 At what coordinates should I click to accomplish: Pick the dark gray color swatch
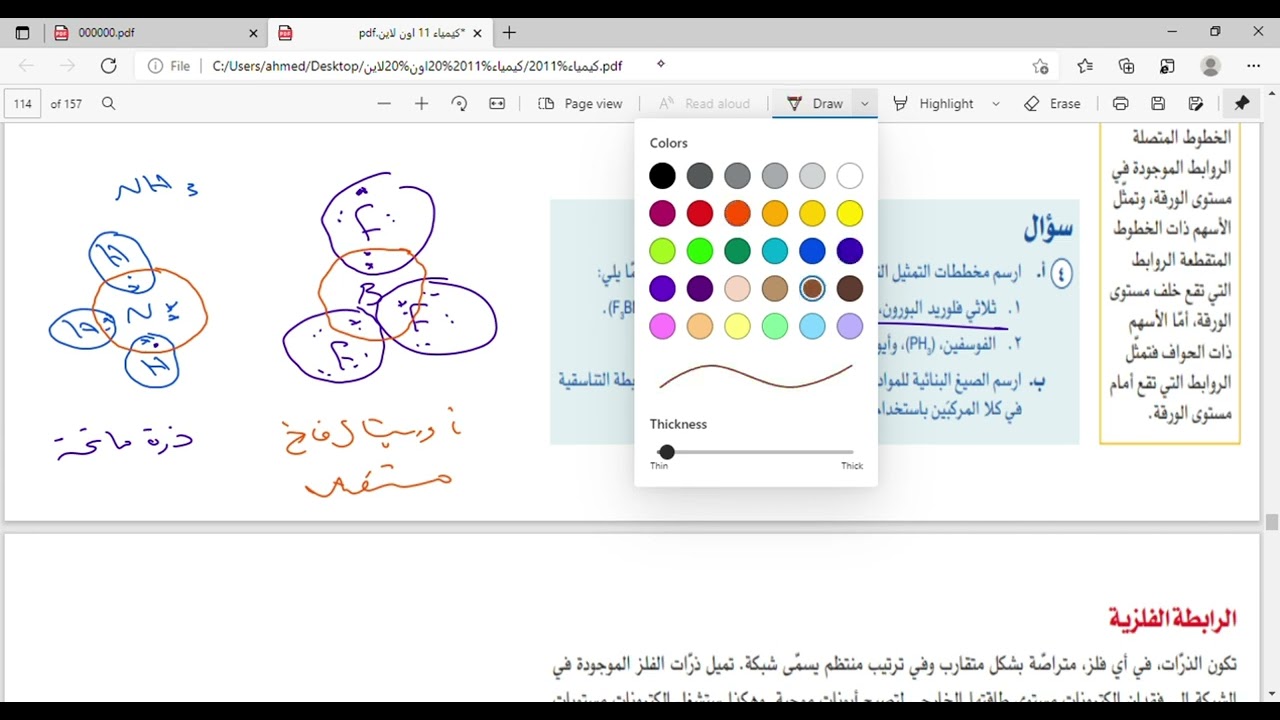700,176
